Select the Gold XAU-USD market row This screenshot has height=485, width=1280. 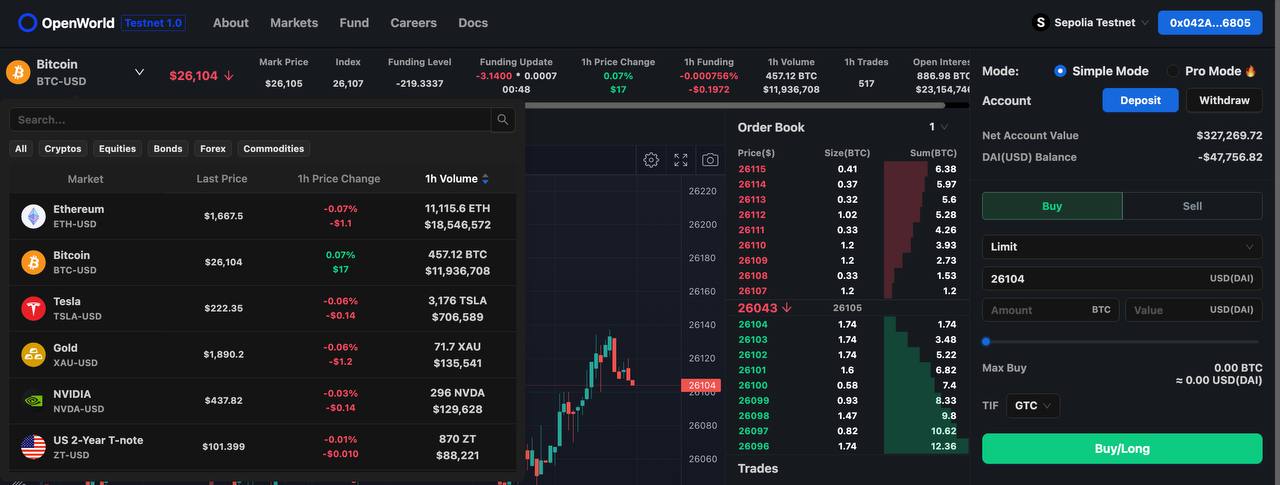tap(263, 354)
